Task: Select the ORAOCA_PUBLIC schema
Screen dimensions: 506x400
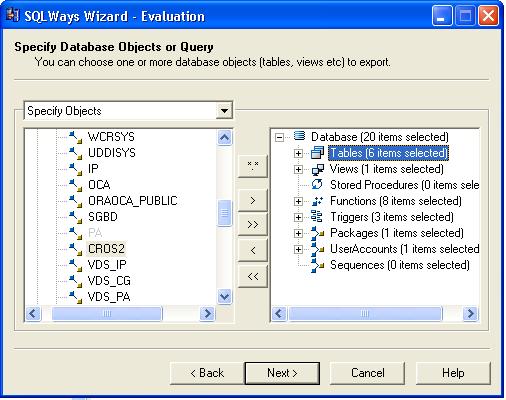Action: (x=133, y=201)
